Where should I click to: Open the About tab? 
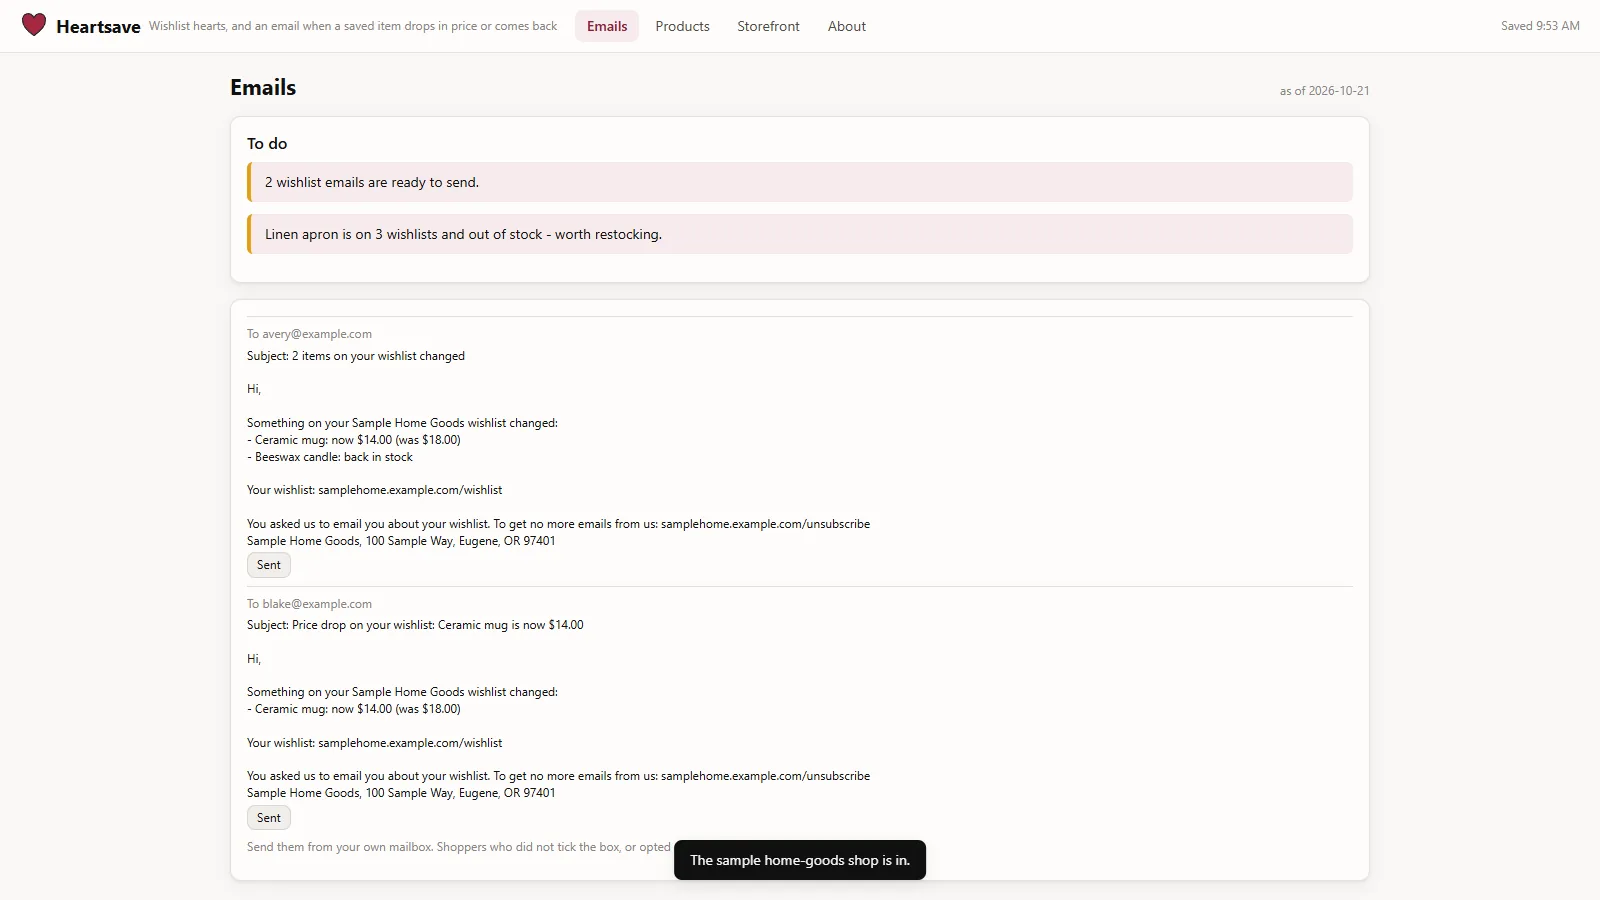click(x=847, y=26)
